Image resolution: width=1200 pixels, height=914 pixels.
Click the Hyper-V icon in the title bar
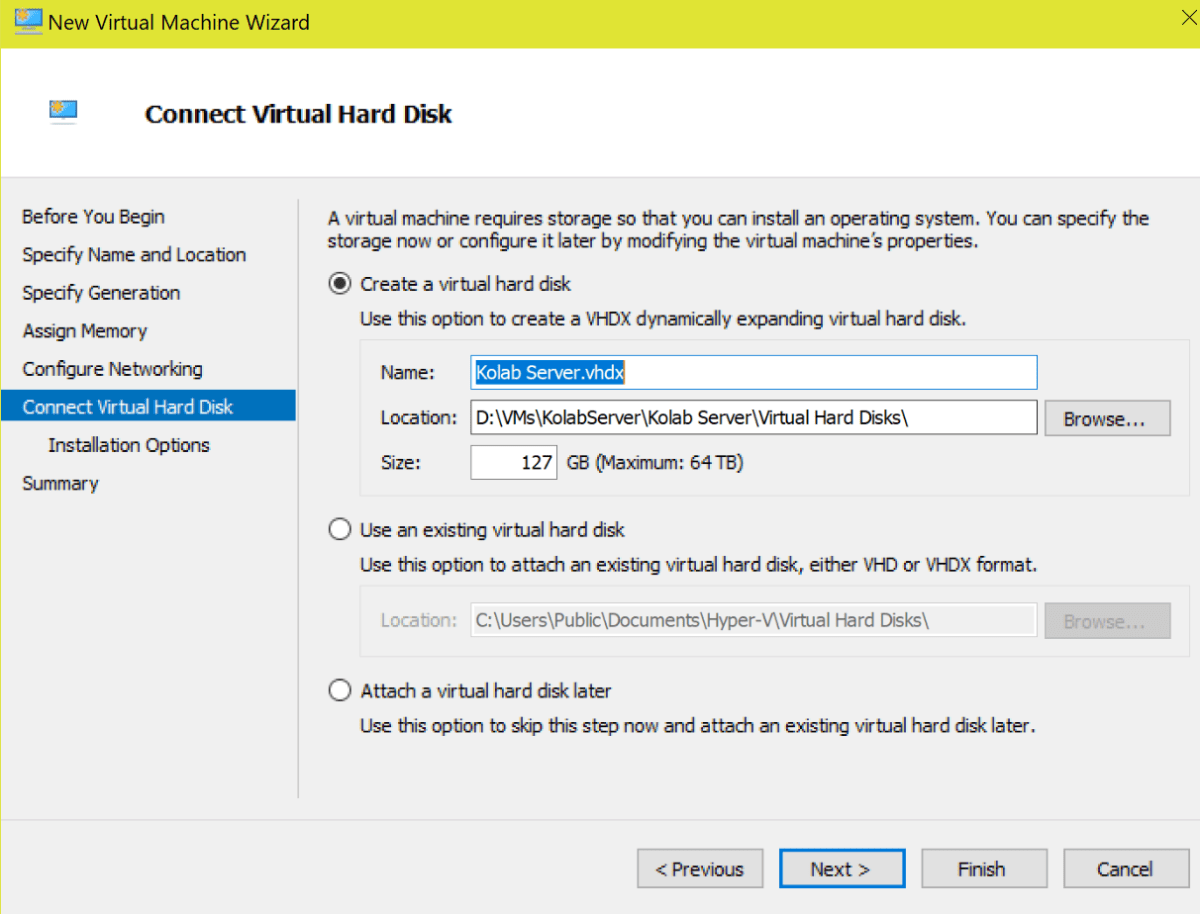click(27, 20)
